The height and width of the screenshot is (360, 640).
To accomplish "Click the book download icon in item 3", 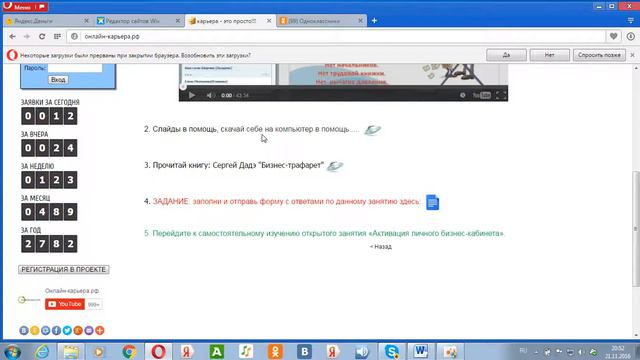I will [335, 166].
